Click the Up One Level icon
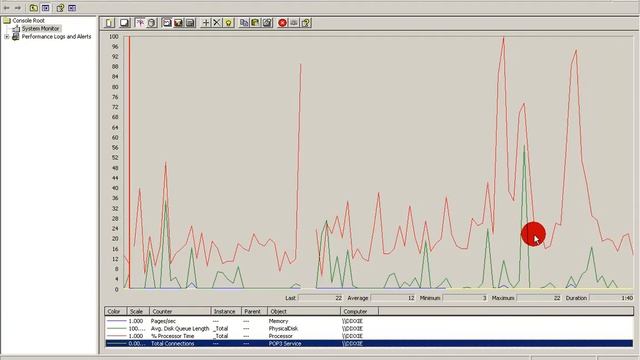 click(33, 8)
